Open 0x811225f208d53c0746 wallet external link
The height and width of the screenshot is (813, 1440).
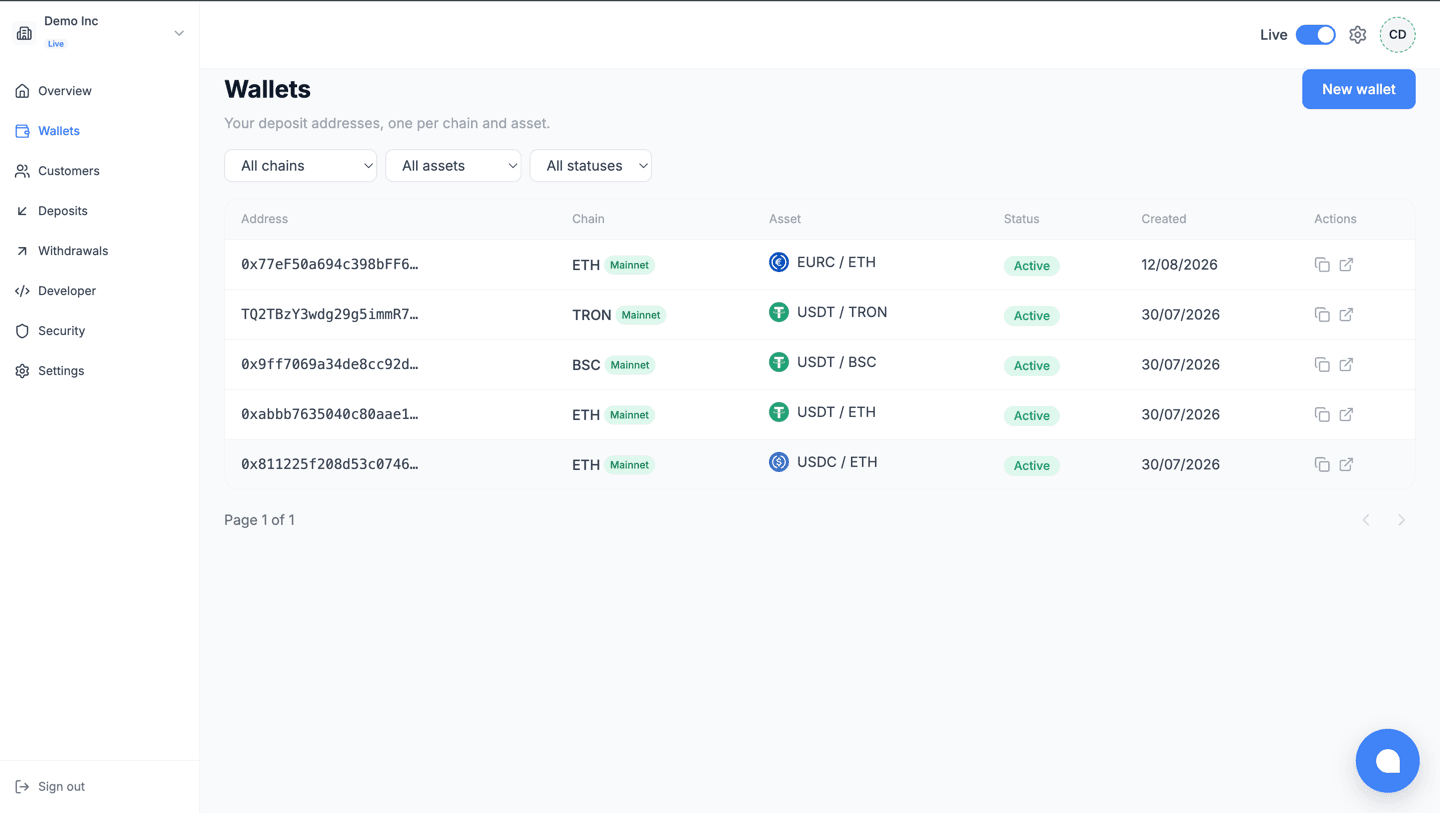click(1346, 465)
